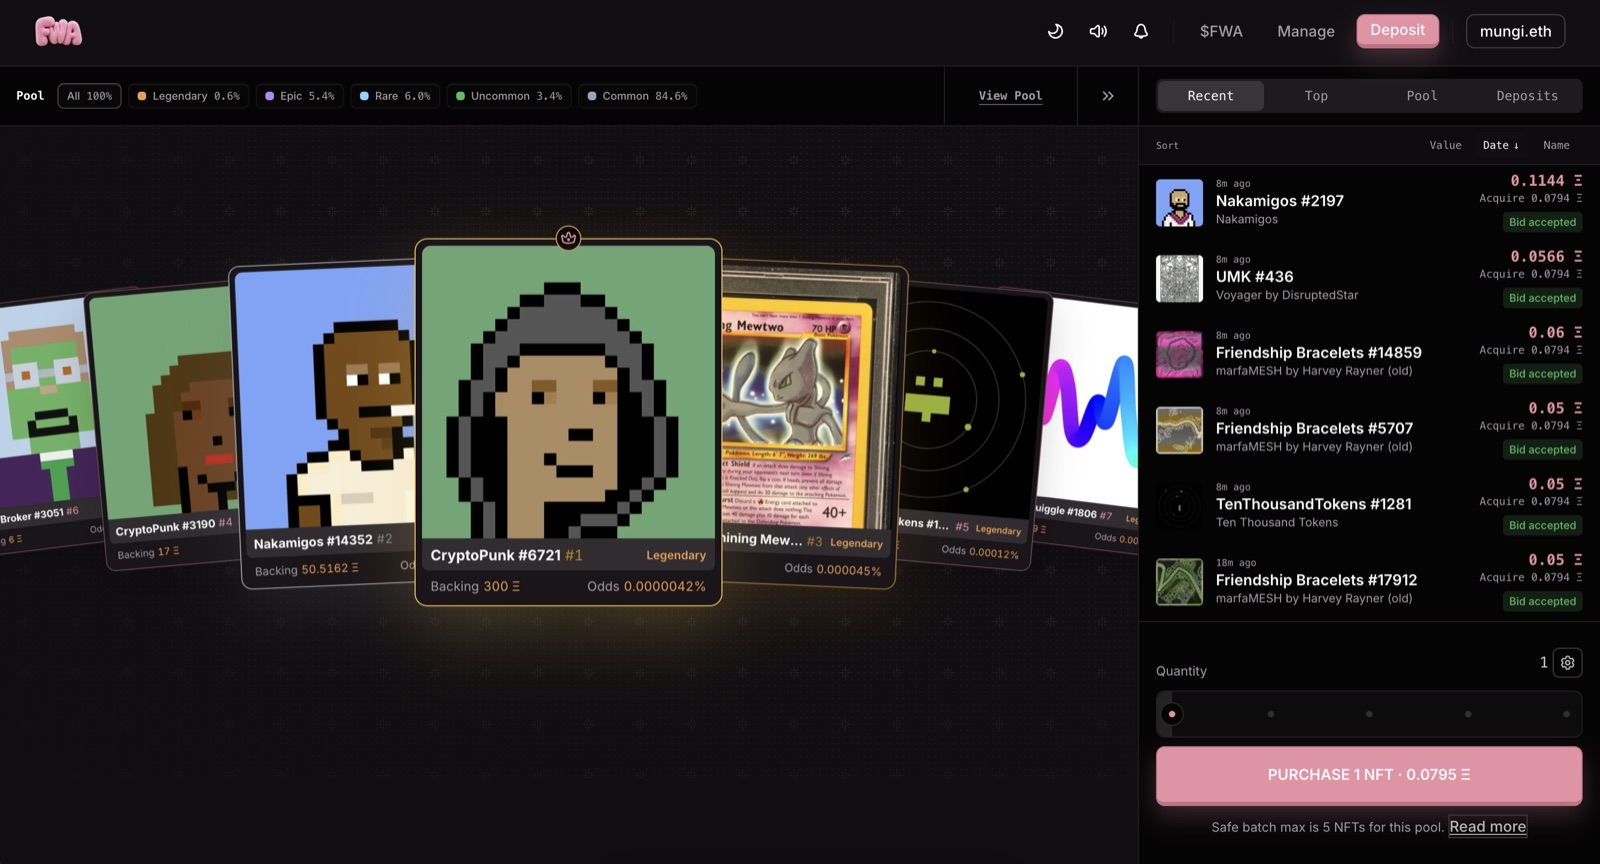
Task: Sort the list by Date
Action: pyautogui.click(x=1500, y=145)
